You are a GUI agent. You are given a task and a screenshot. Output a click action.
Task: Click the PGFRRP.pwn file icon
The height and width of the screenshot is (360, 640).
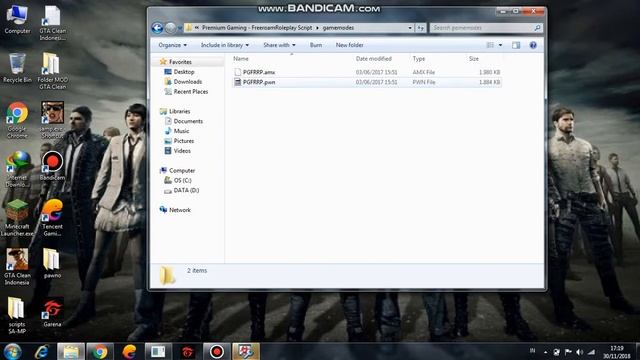238,82
